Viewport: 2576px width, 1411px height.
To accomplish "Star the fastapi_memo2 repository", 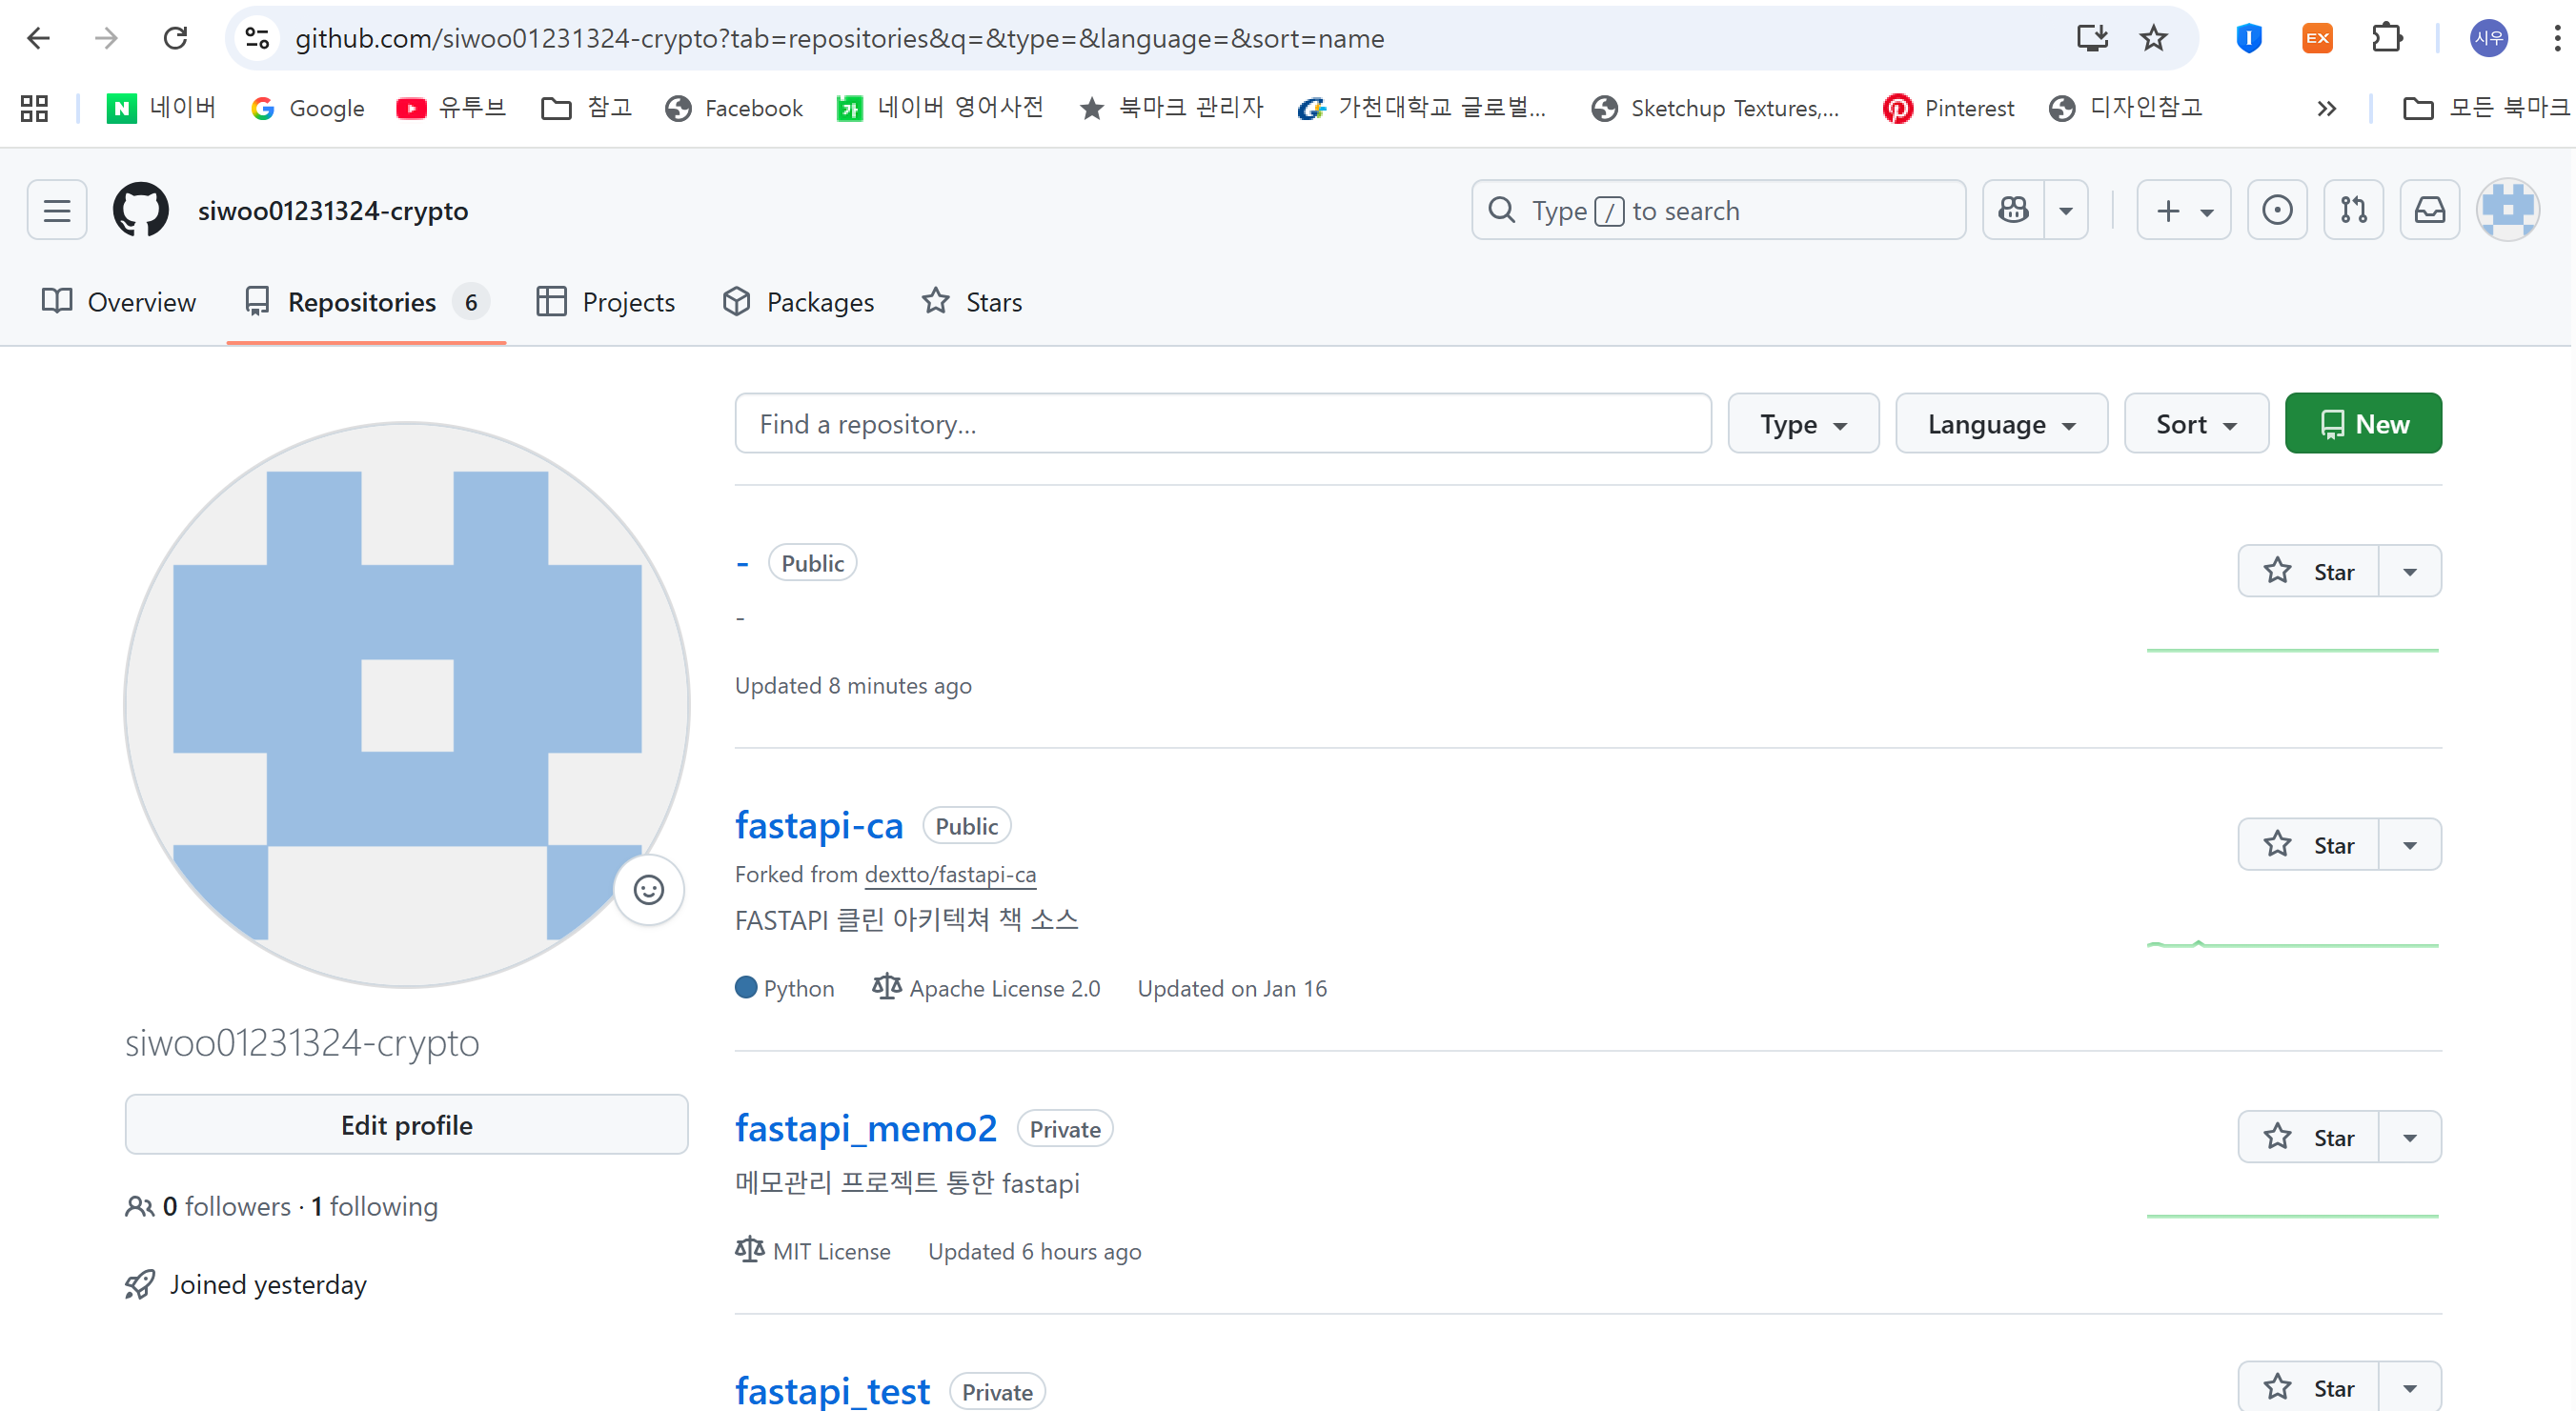I will point(2308,1137).
